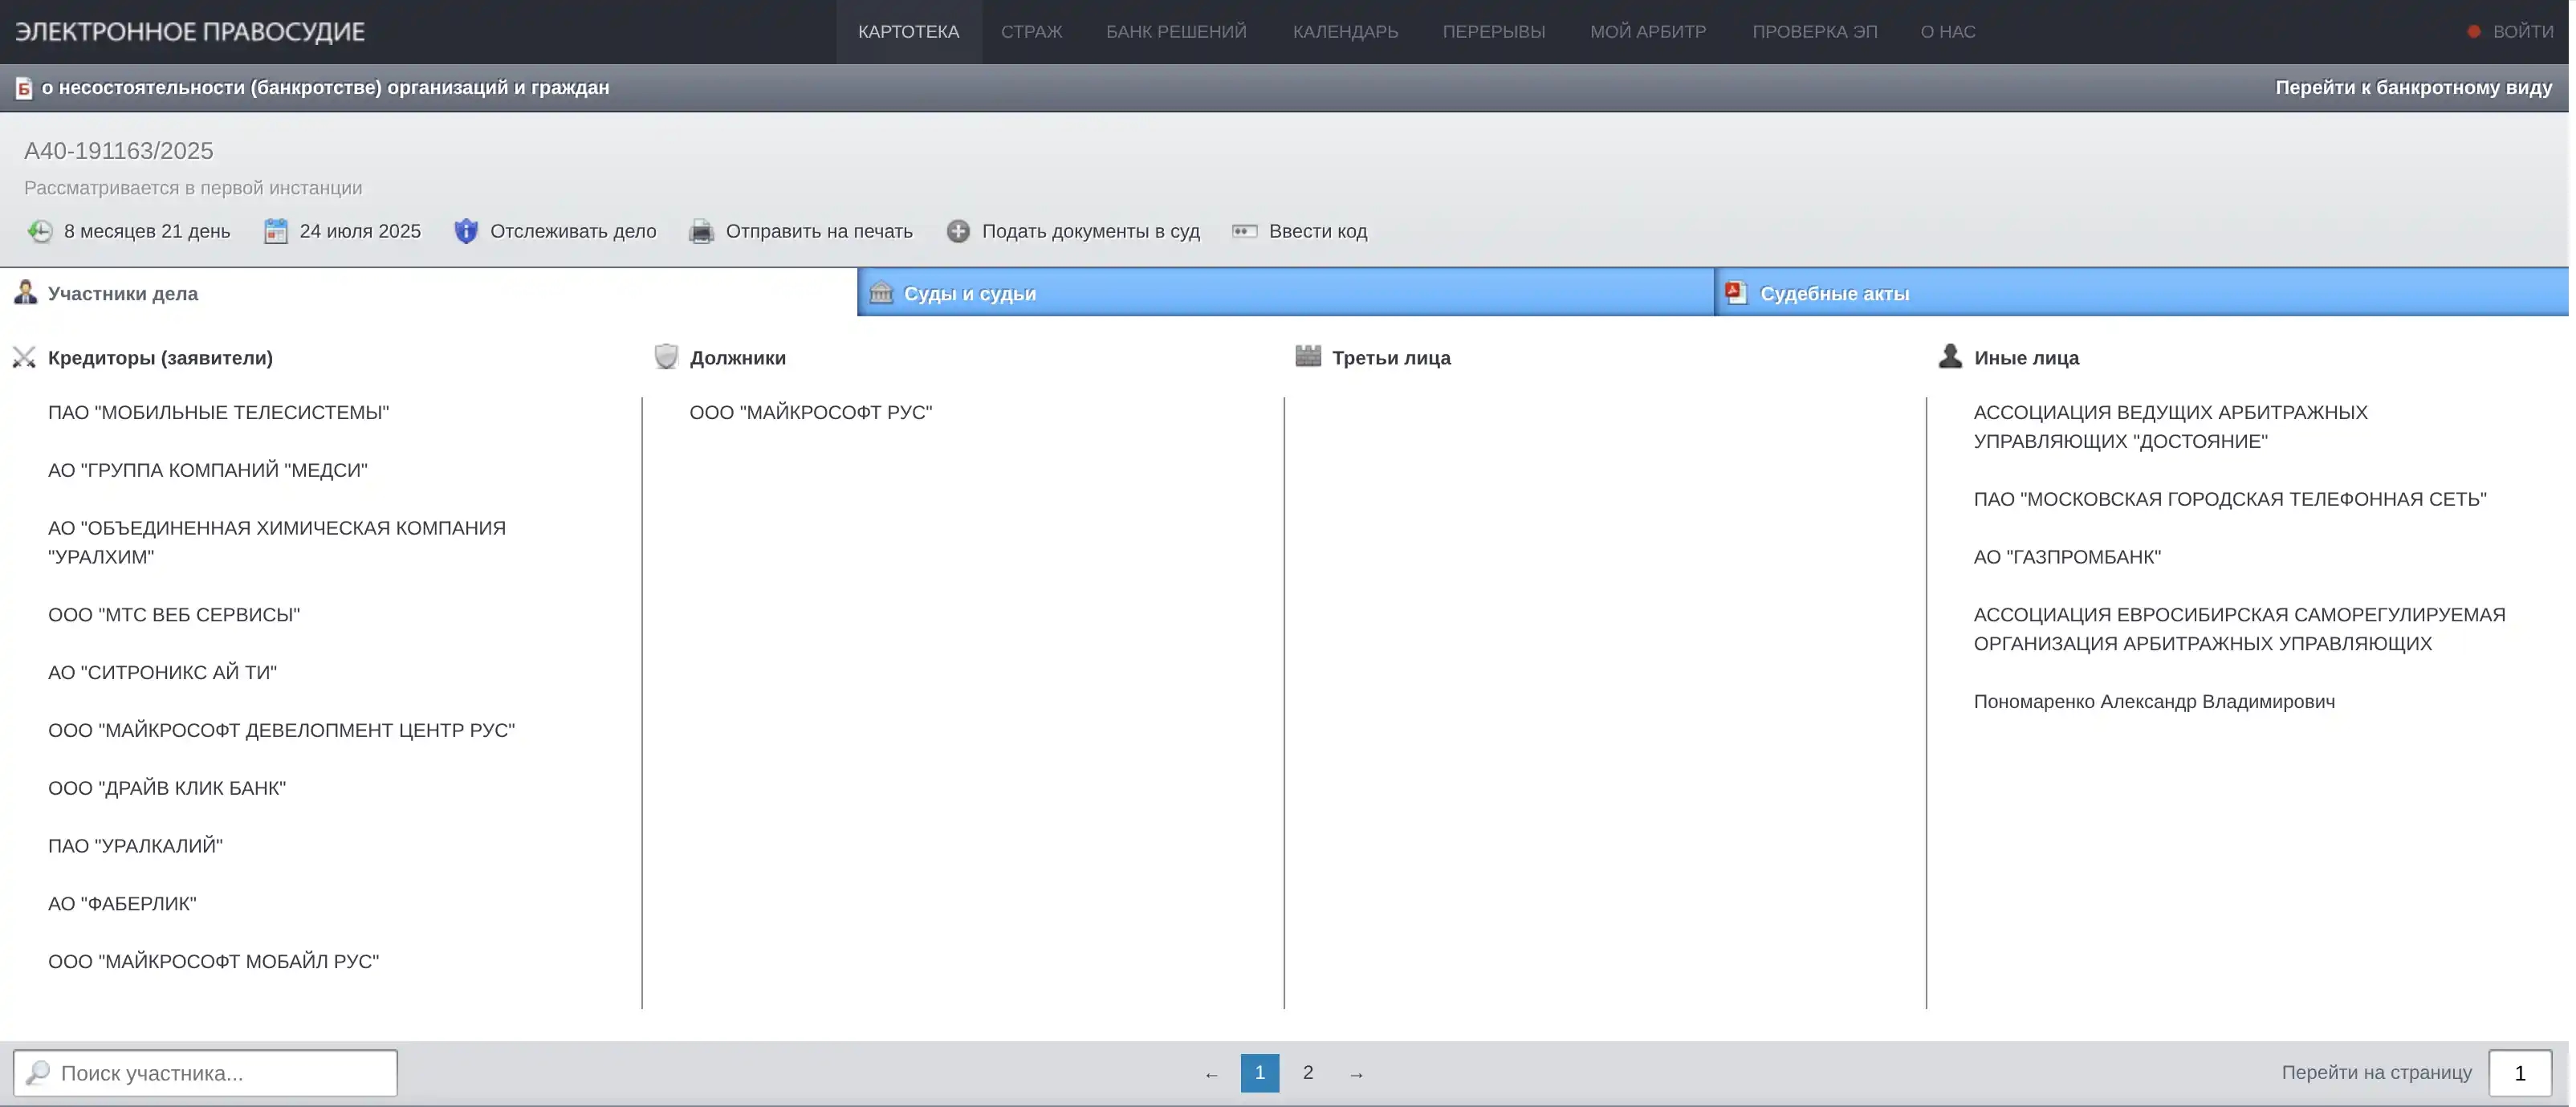Open the Календарь navigation item
Viewport: 2576px width, 1107px height.
tap(1345, 32)
